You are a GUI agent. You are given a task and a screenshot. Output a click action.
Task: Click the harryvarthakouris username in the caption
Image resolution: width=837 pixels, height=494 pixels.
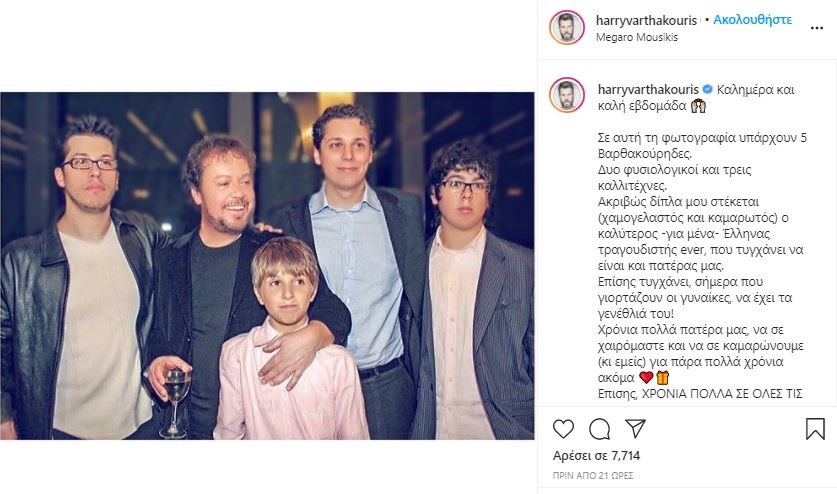coord(646,90)
